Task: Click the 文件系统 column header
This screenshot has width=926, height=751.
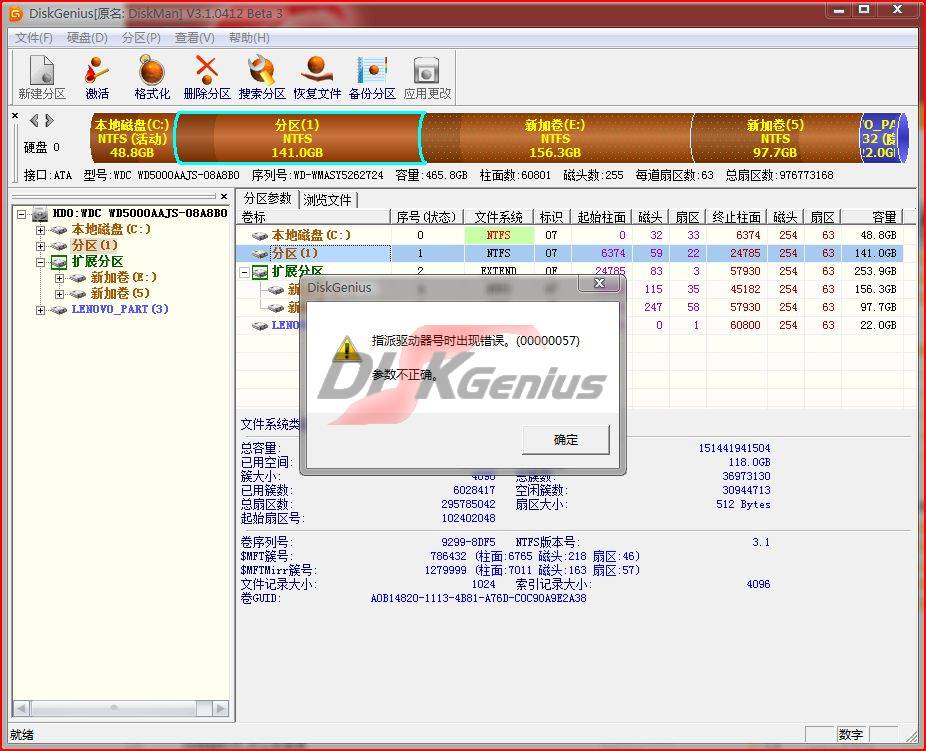Action: 499,217
